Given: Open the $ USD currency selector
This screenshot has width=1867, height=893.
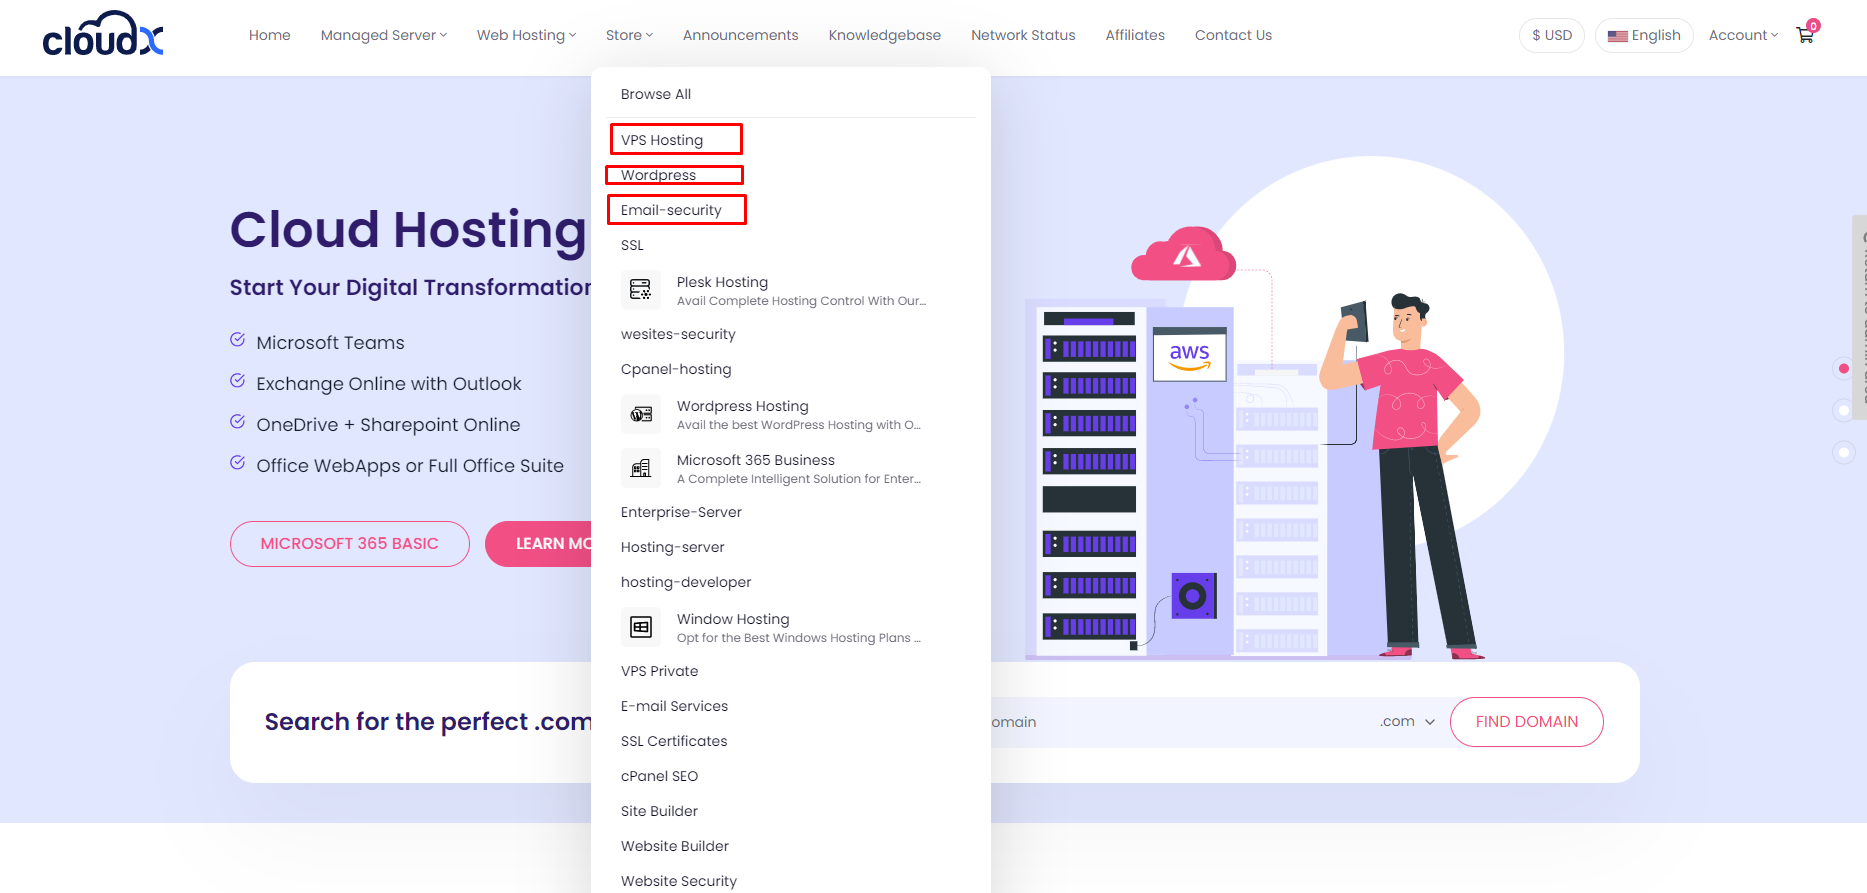Looking at the screenshot, I should tap(1551, 35).
